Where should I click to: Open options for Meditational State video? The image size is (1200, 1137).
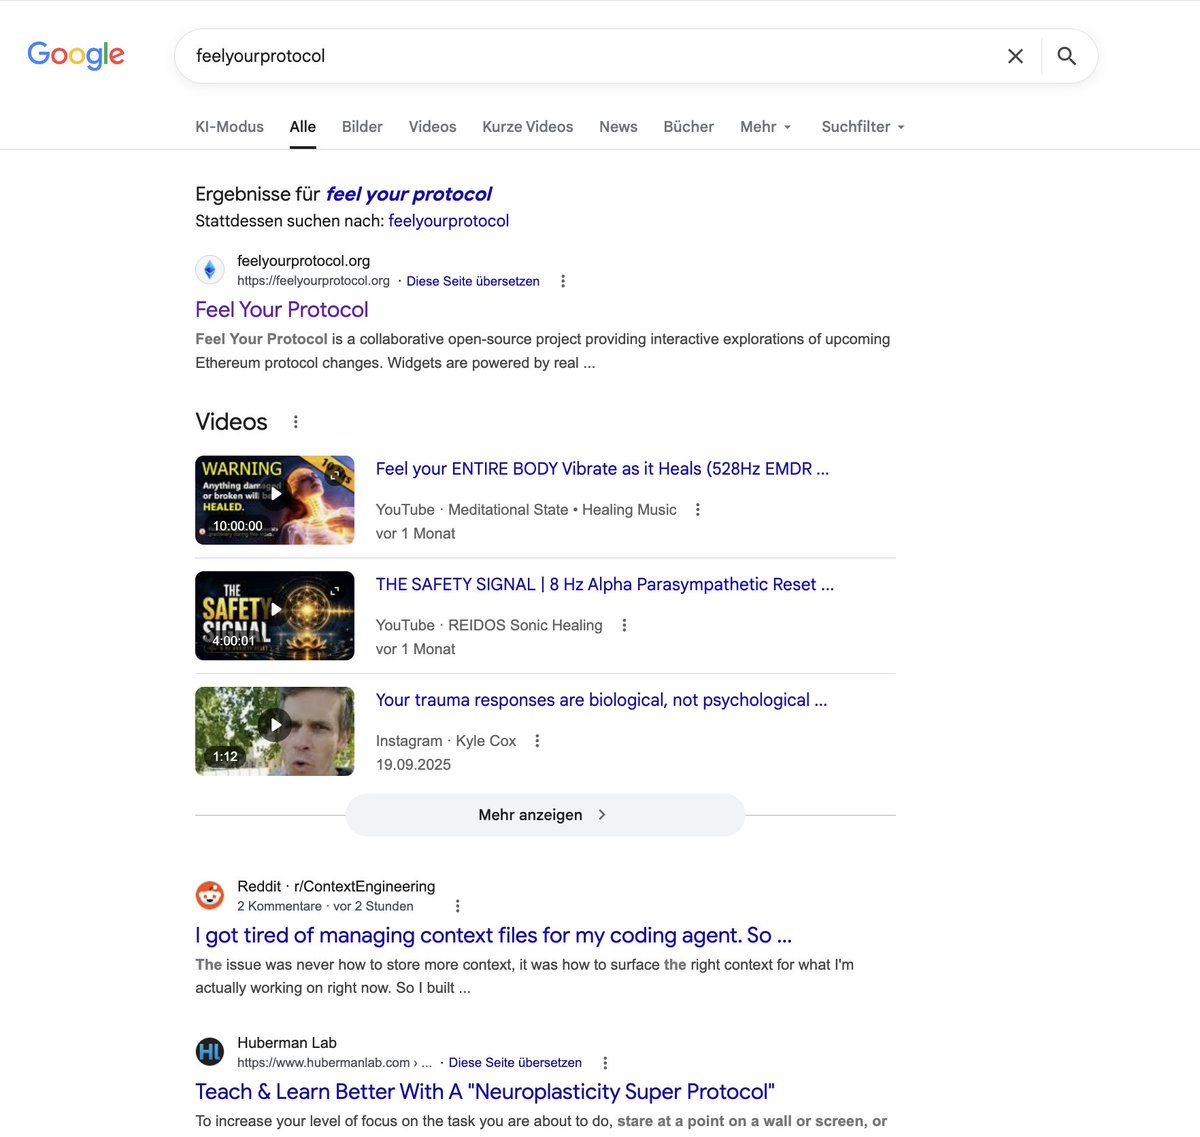coord(697,510)
